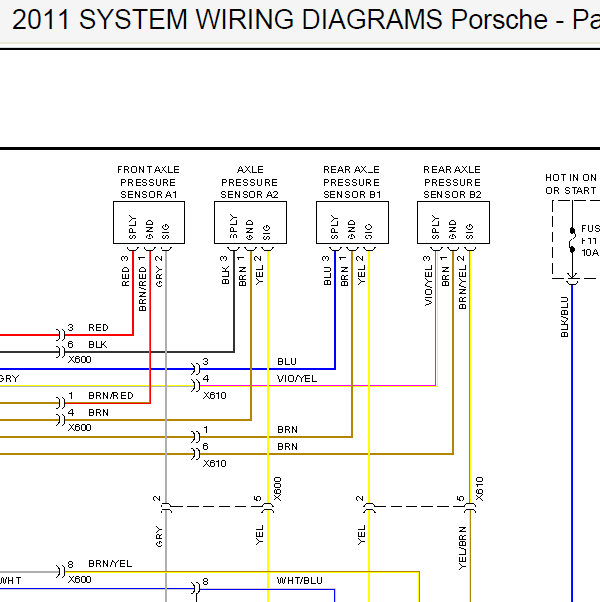This screenshot has height=602, width=600.
Task: Click vertical "GRY 2" label under sensor A1
Action: (x=159, y=271)
